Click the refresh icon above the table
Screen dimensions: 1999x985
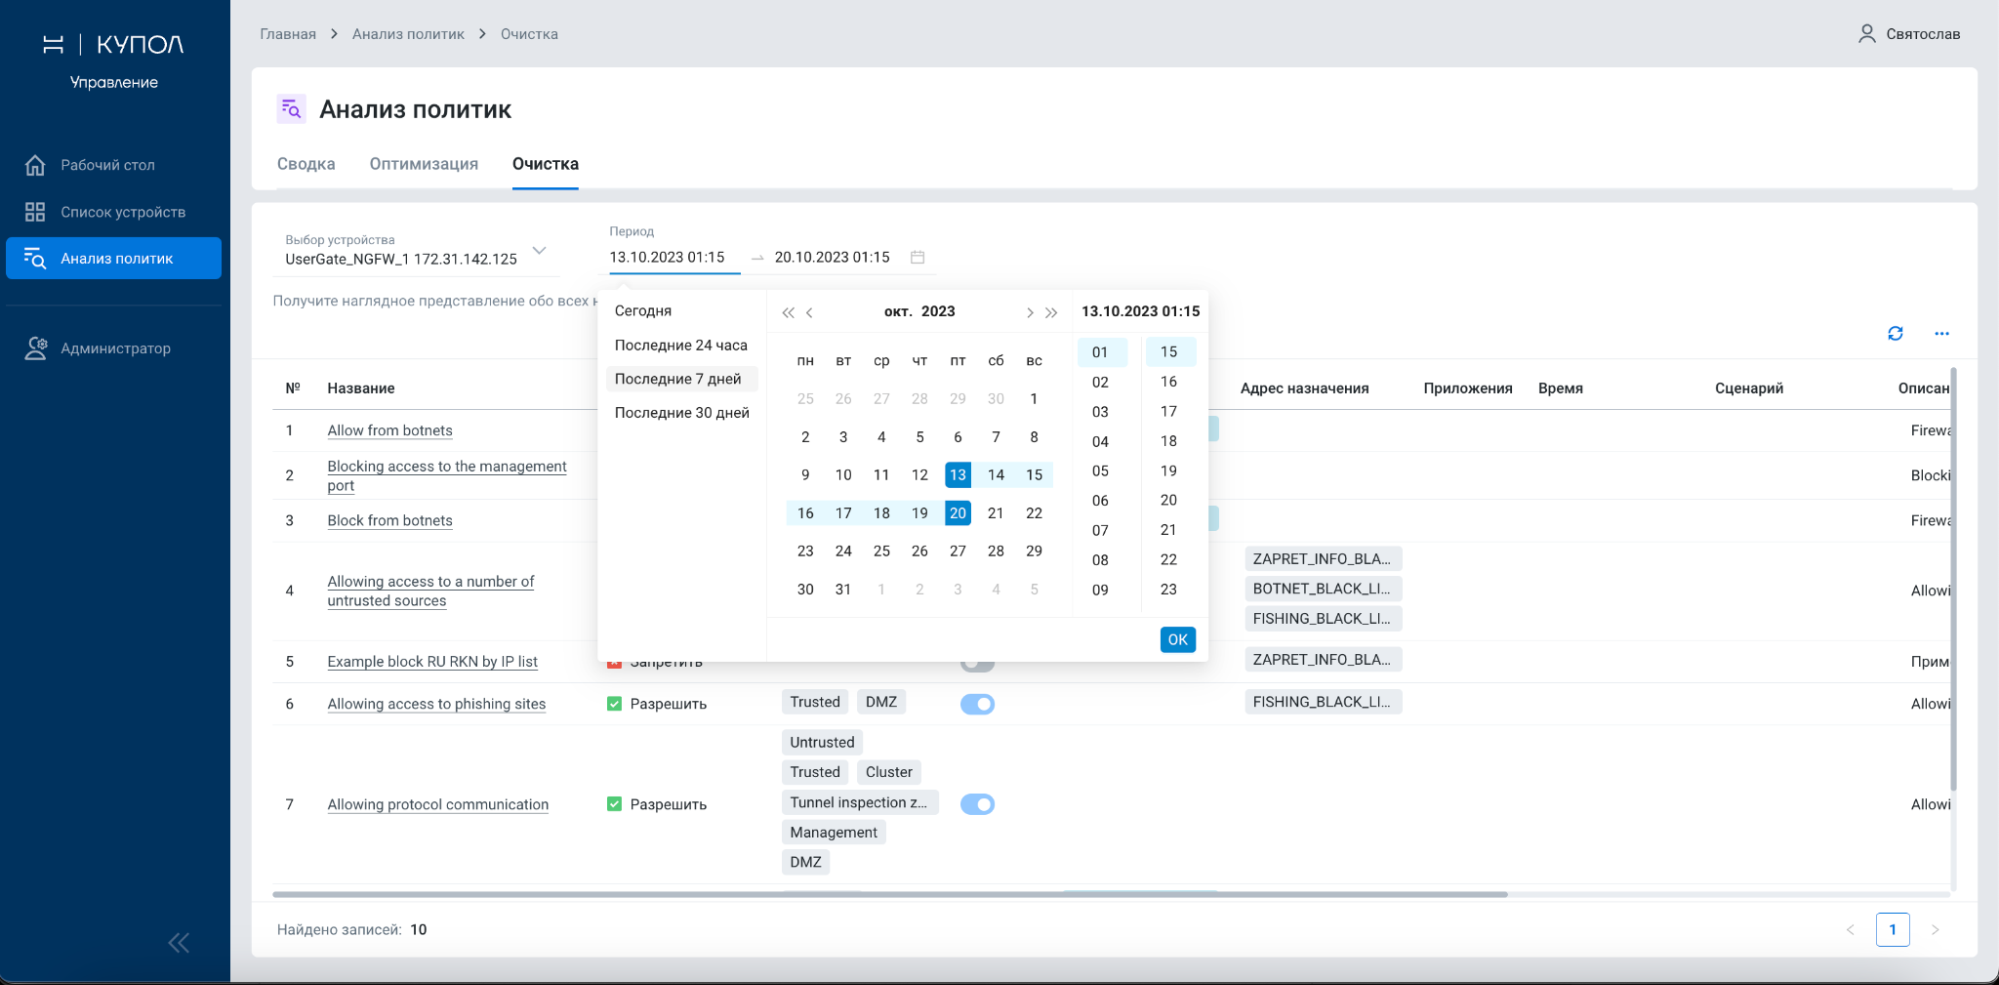[1895, 334]
